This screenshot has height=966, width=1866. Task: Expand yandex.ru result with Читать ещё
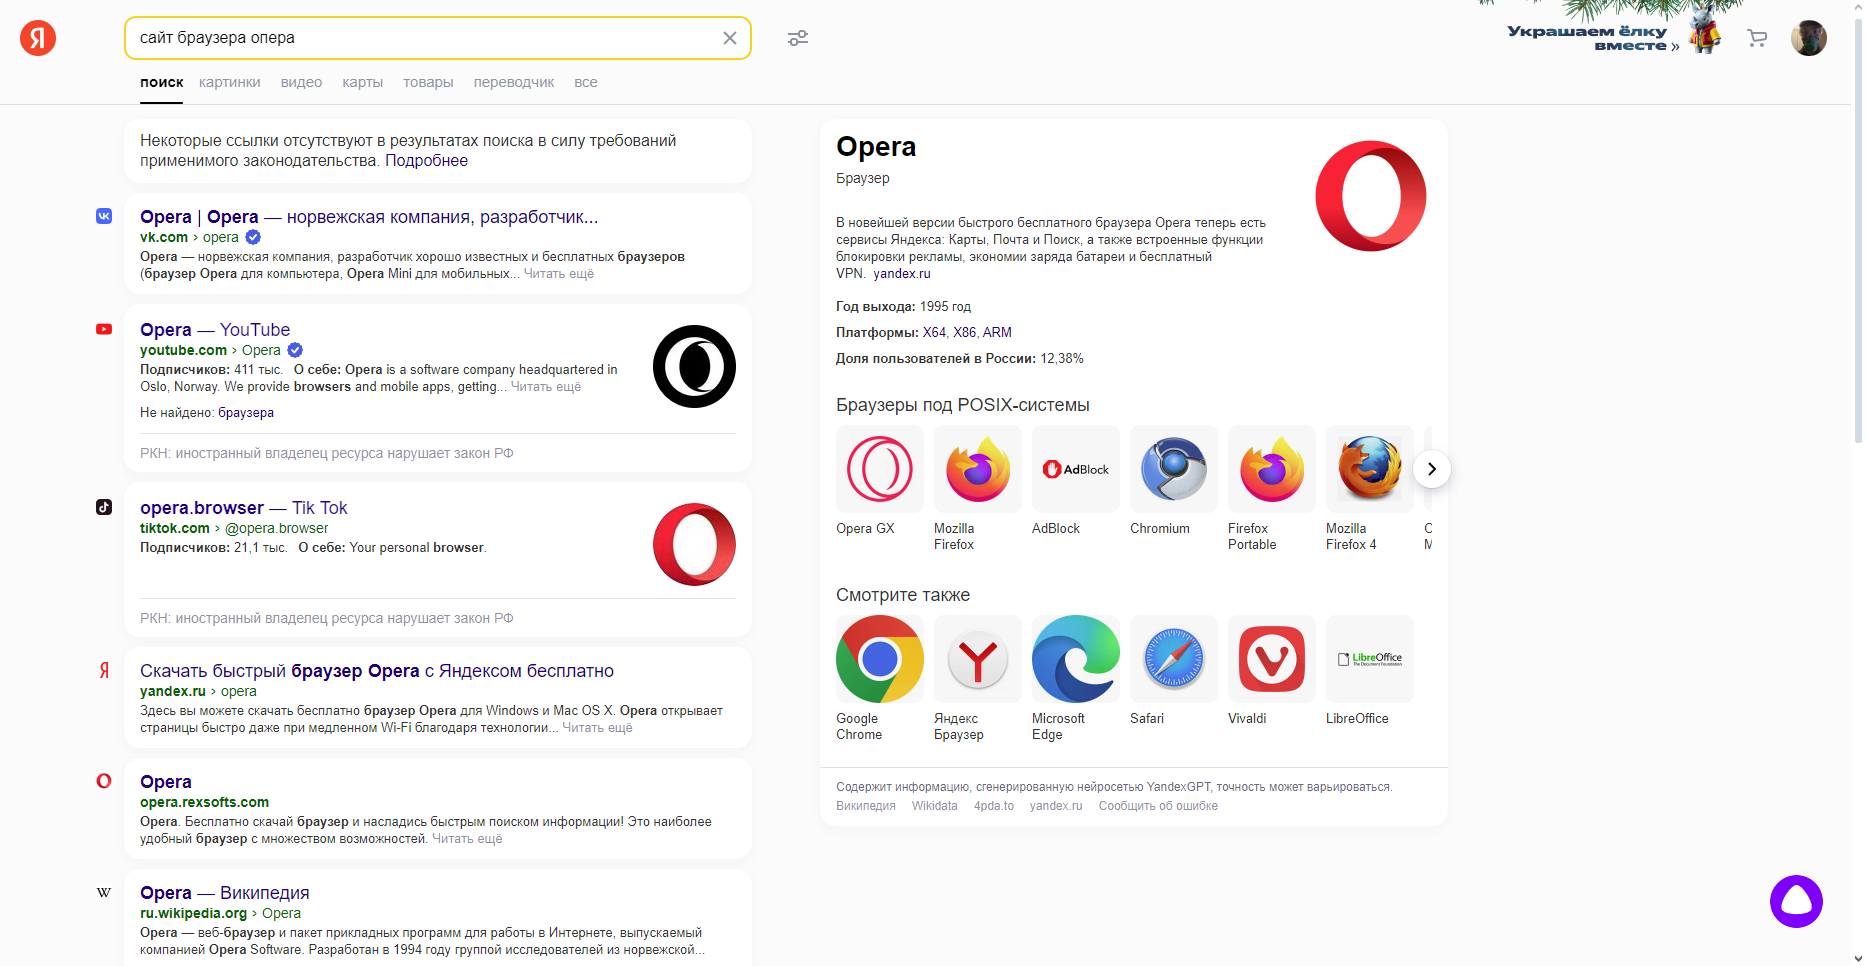point(597,728)
